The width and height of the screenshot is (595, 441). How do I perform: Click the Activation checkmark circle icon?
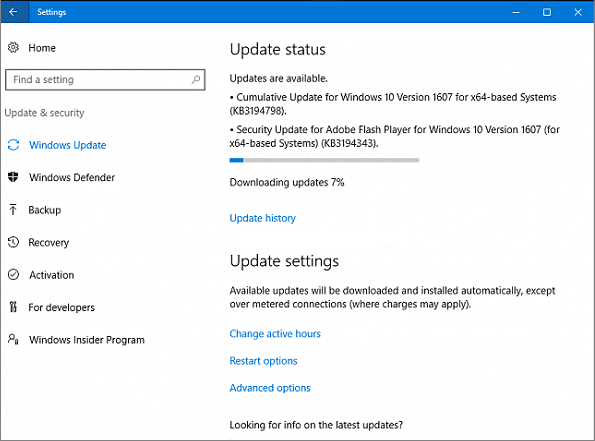(x=13, y=274)
